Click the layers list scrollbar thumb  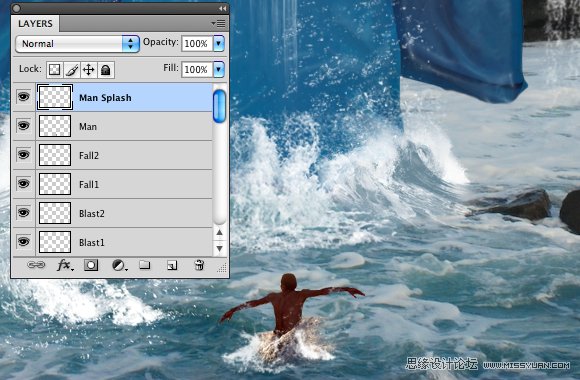tap(219, 106)
